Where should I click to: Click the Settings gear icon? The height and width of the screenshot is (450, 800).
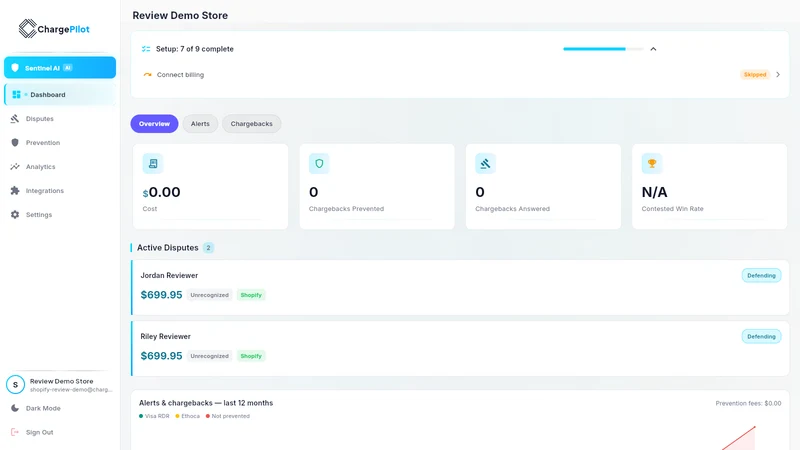15,214
